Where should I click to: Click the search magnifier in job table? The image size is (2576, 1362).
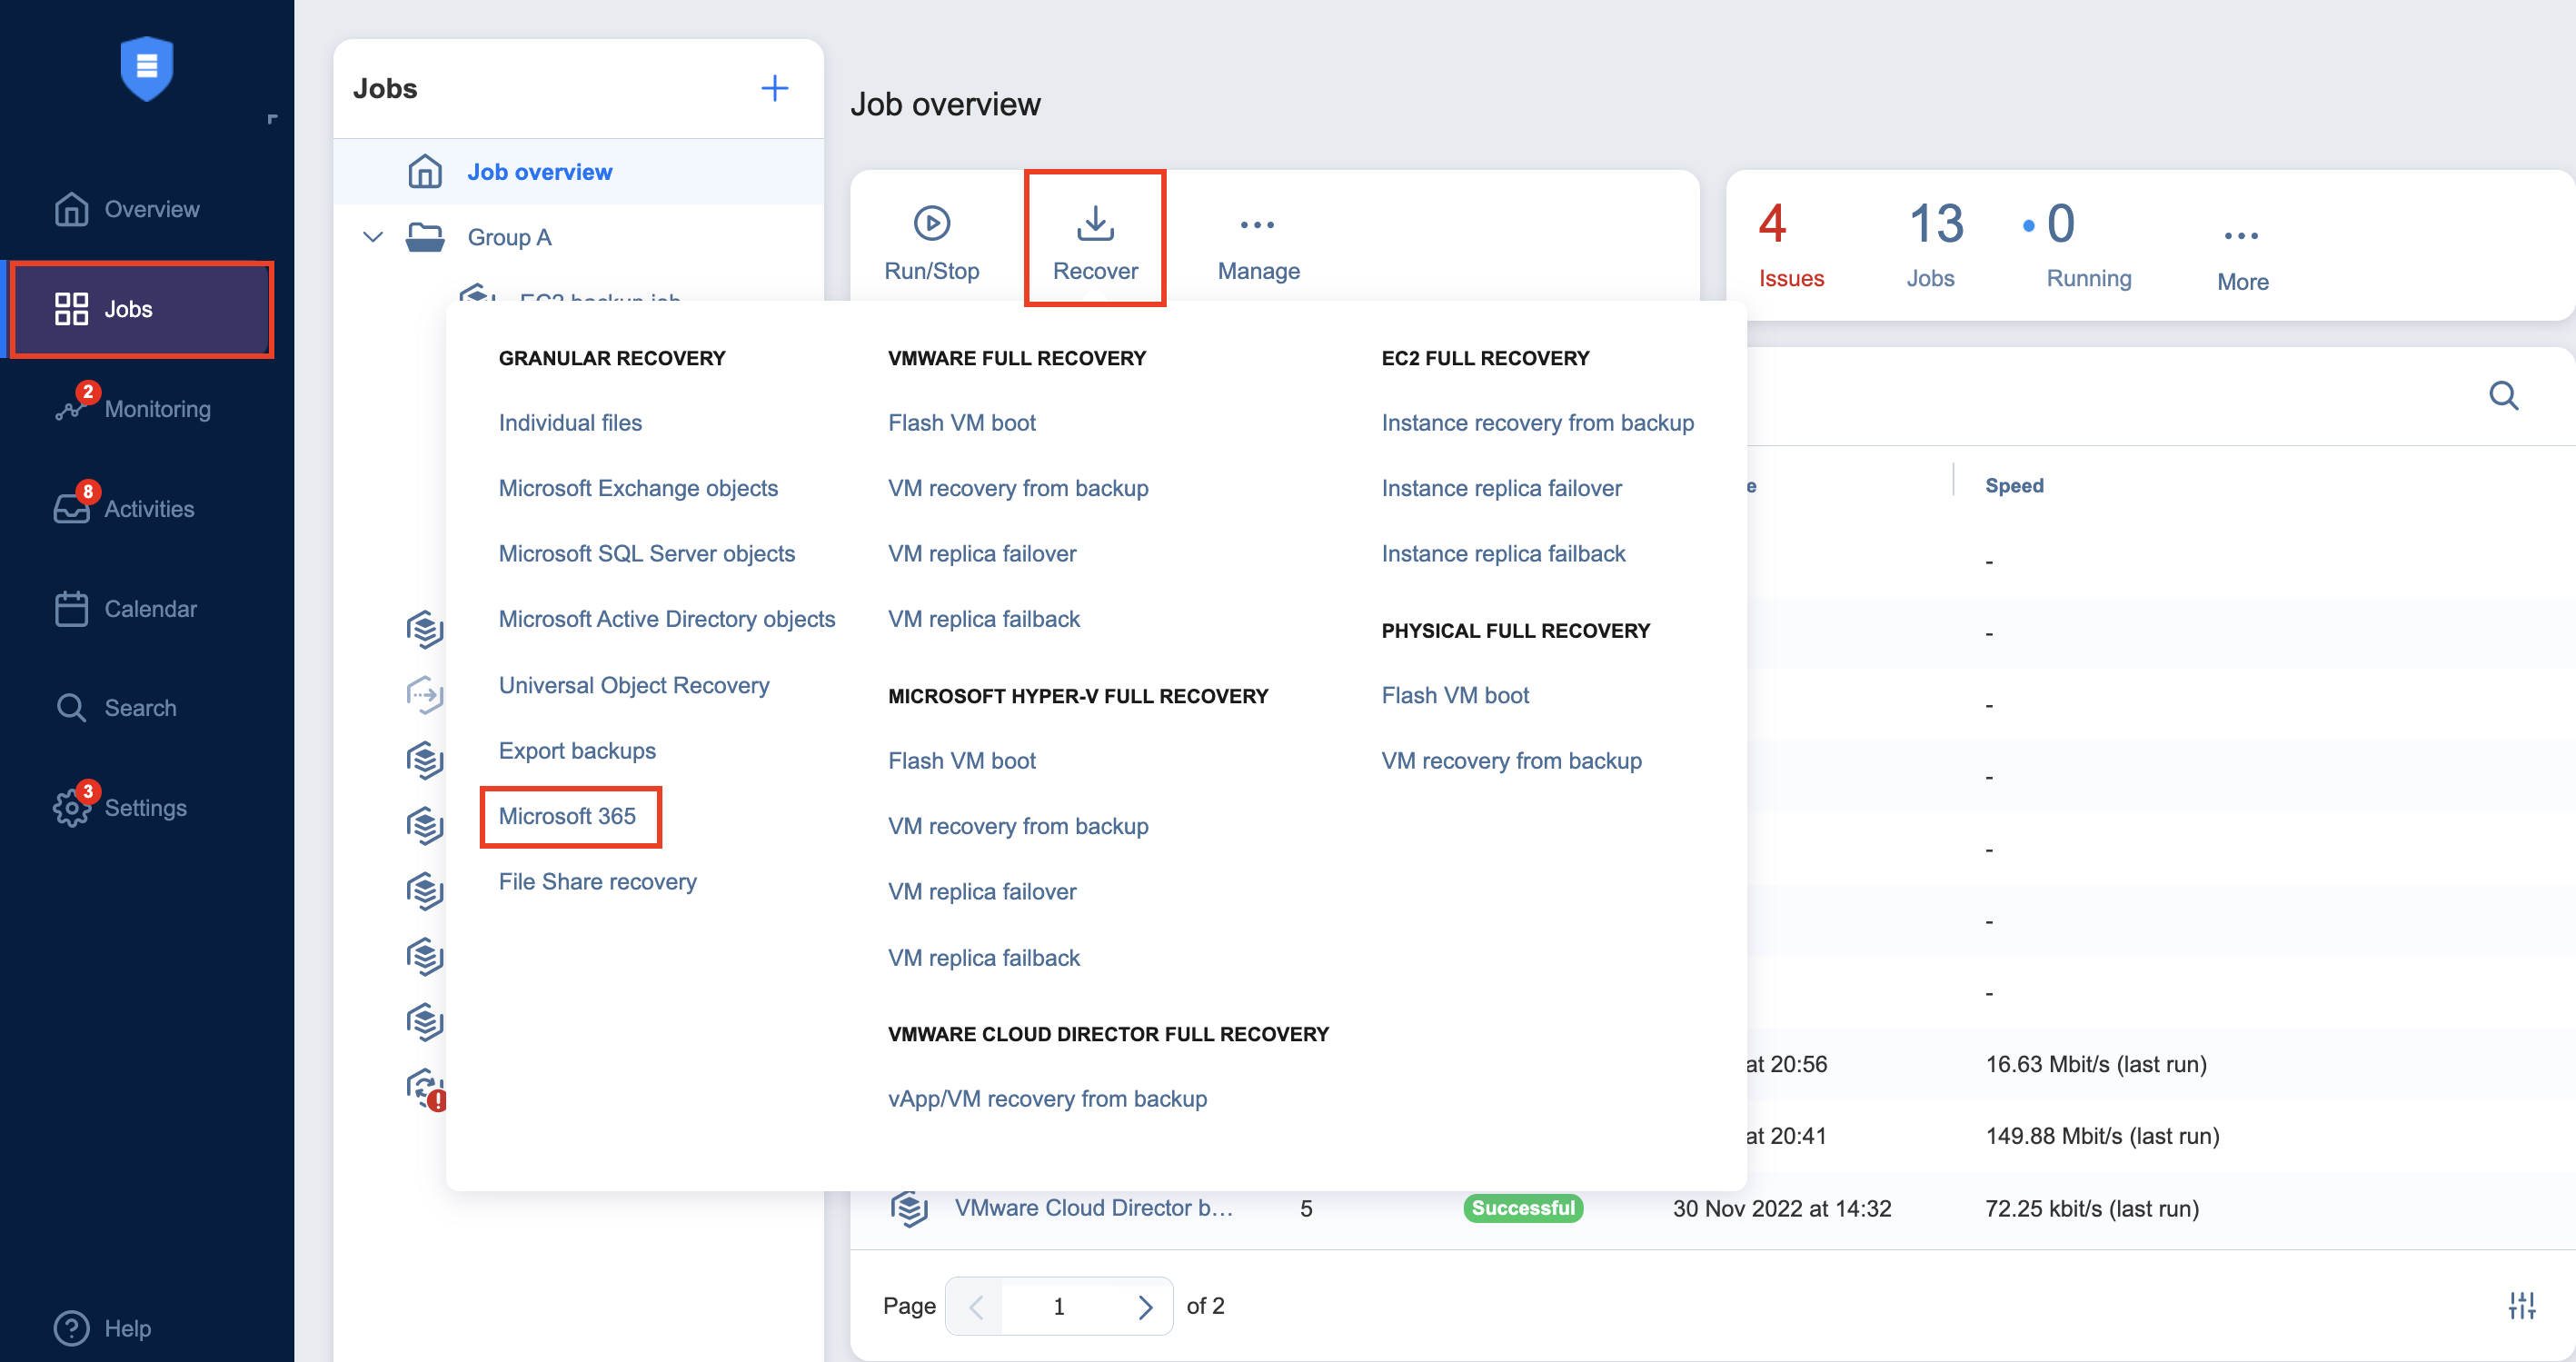point(2503,396)
